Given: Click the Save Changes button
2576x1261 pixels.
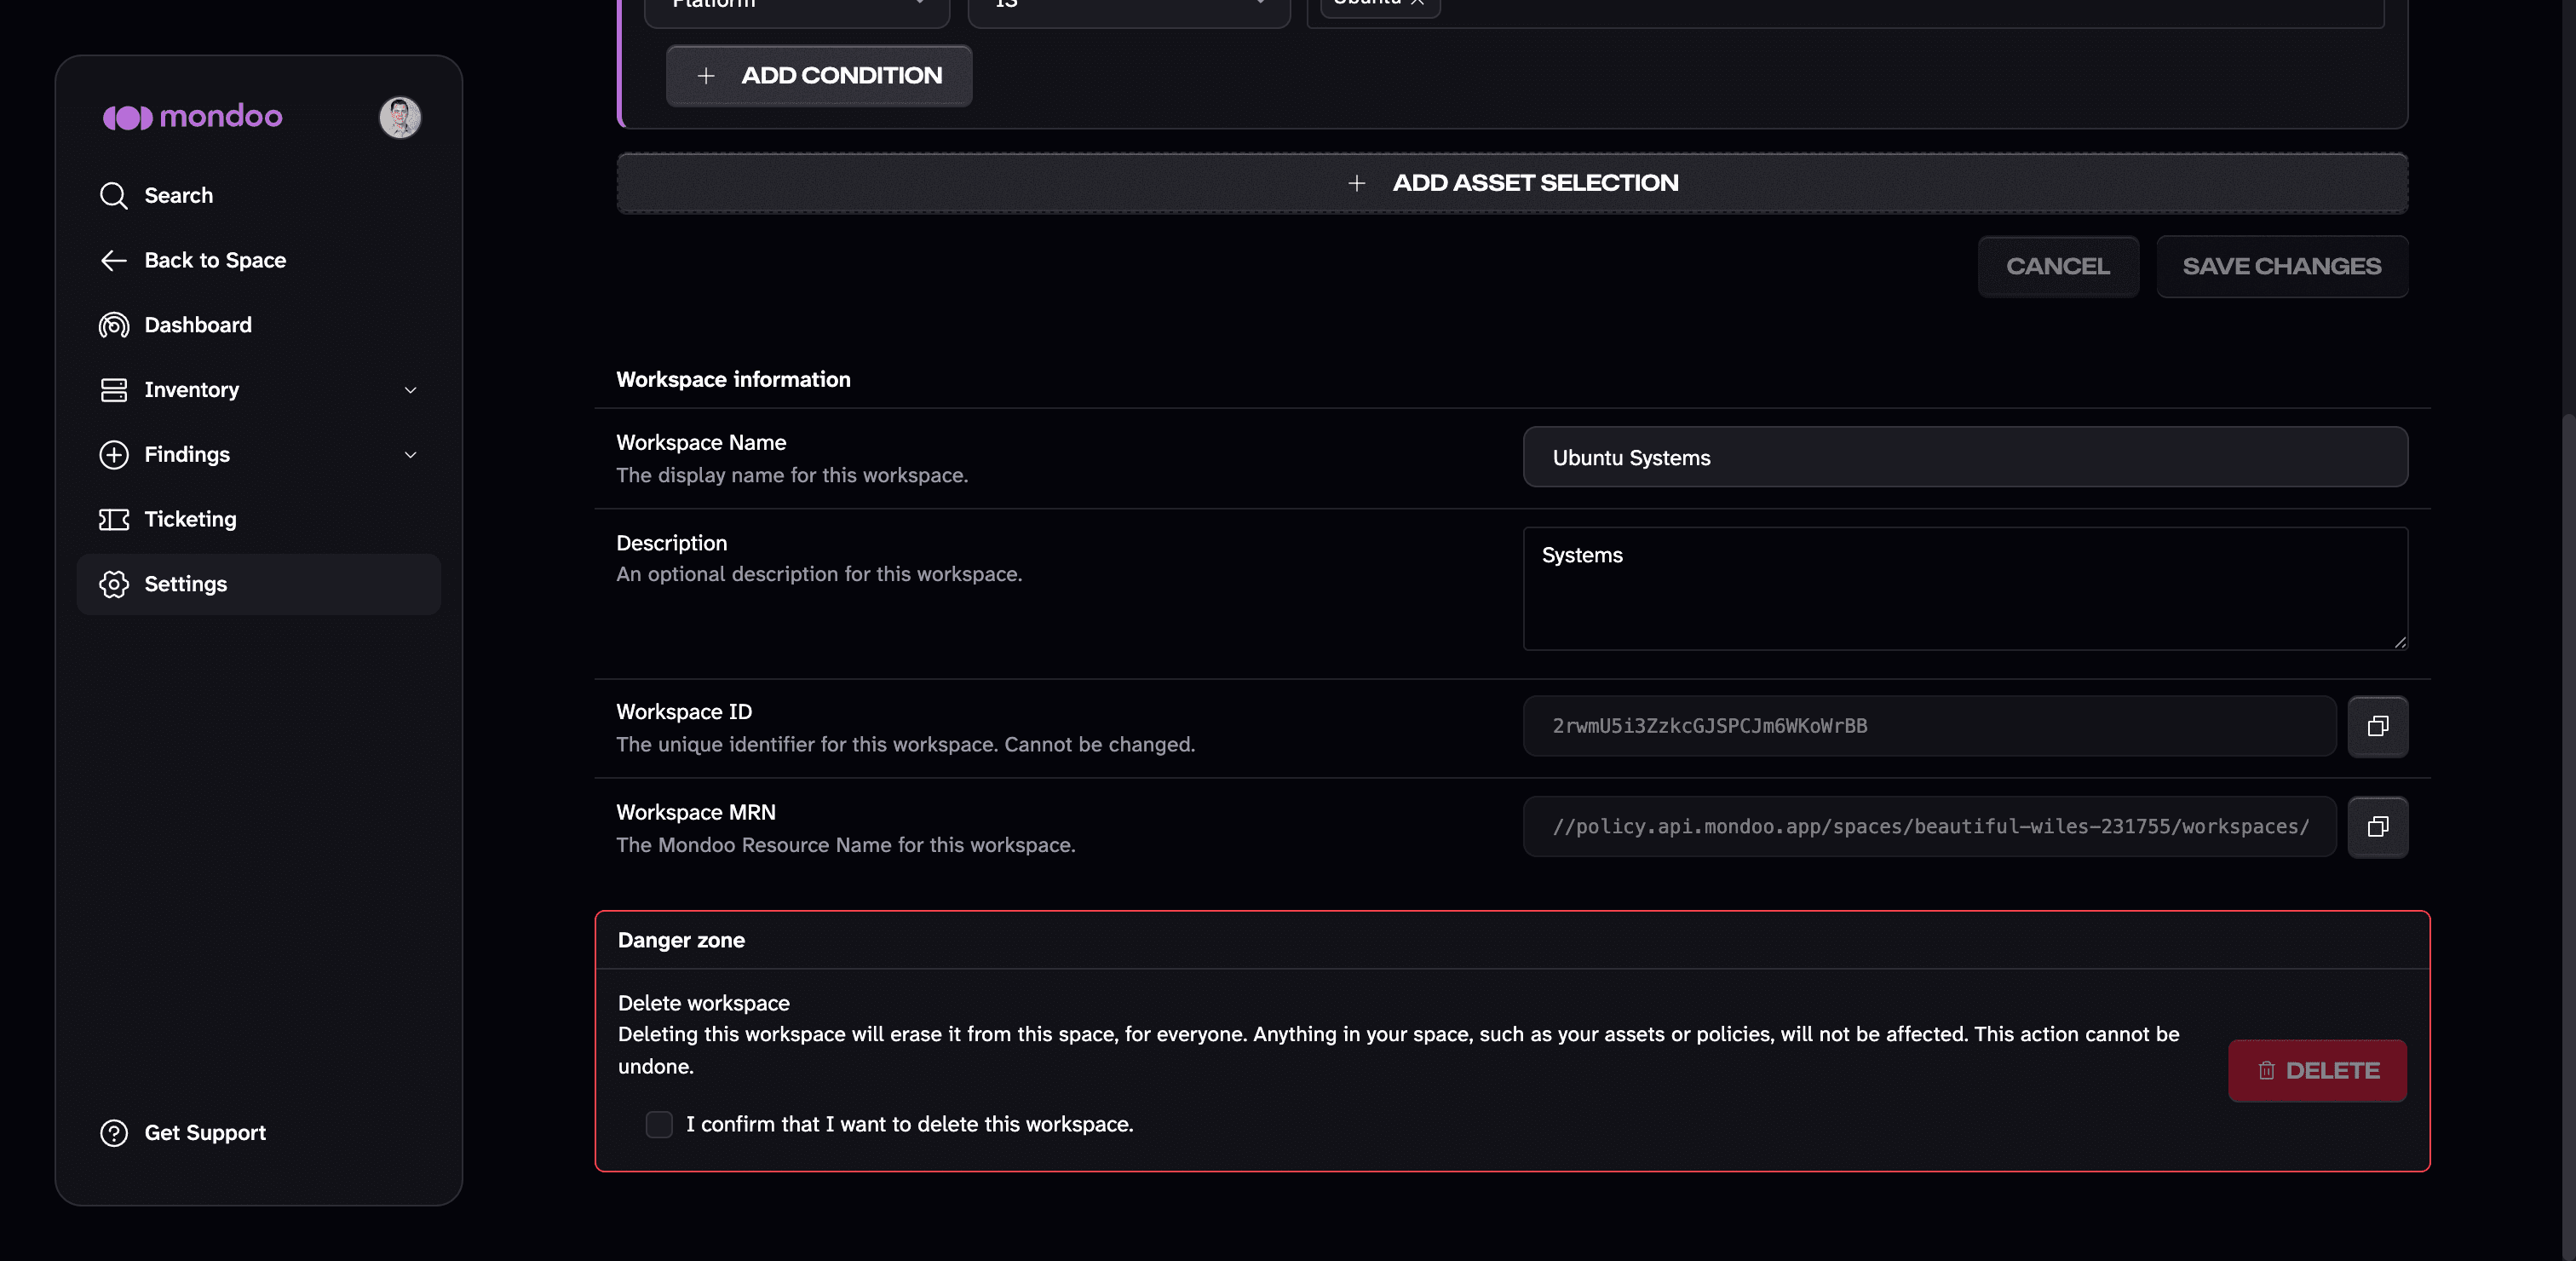Looking at the screenshot, I should 2281,266.
